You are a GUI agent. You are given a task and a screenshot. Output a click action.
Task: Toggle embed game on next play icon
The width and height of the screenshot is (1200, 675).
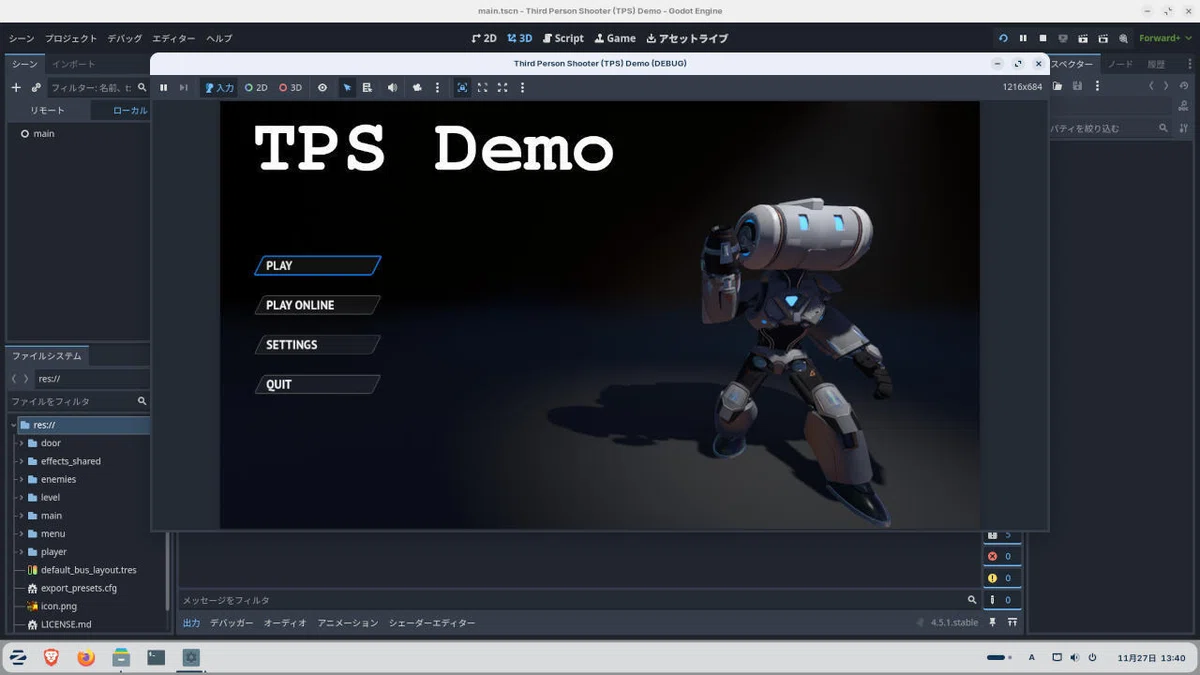462,88
